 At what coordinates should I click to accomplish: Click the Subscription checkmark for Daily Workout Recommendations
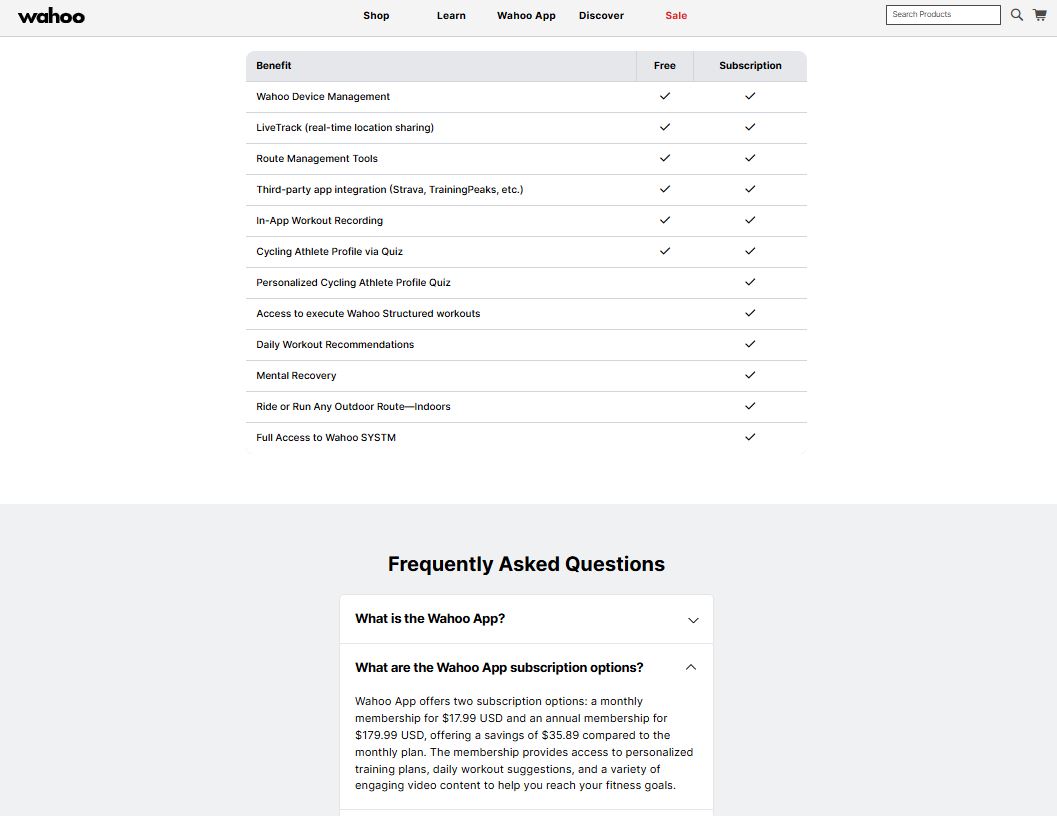tap(749, 344)
